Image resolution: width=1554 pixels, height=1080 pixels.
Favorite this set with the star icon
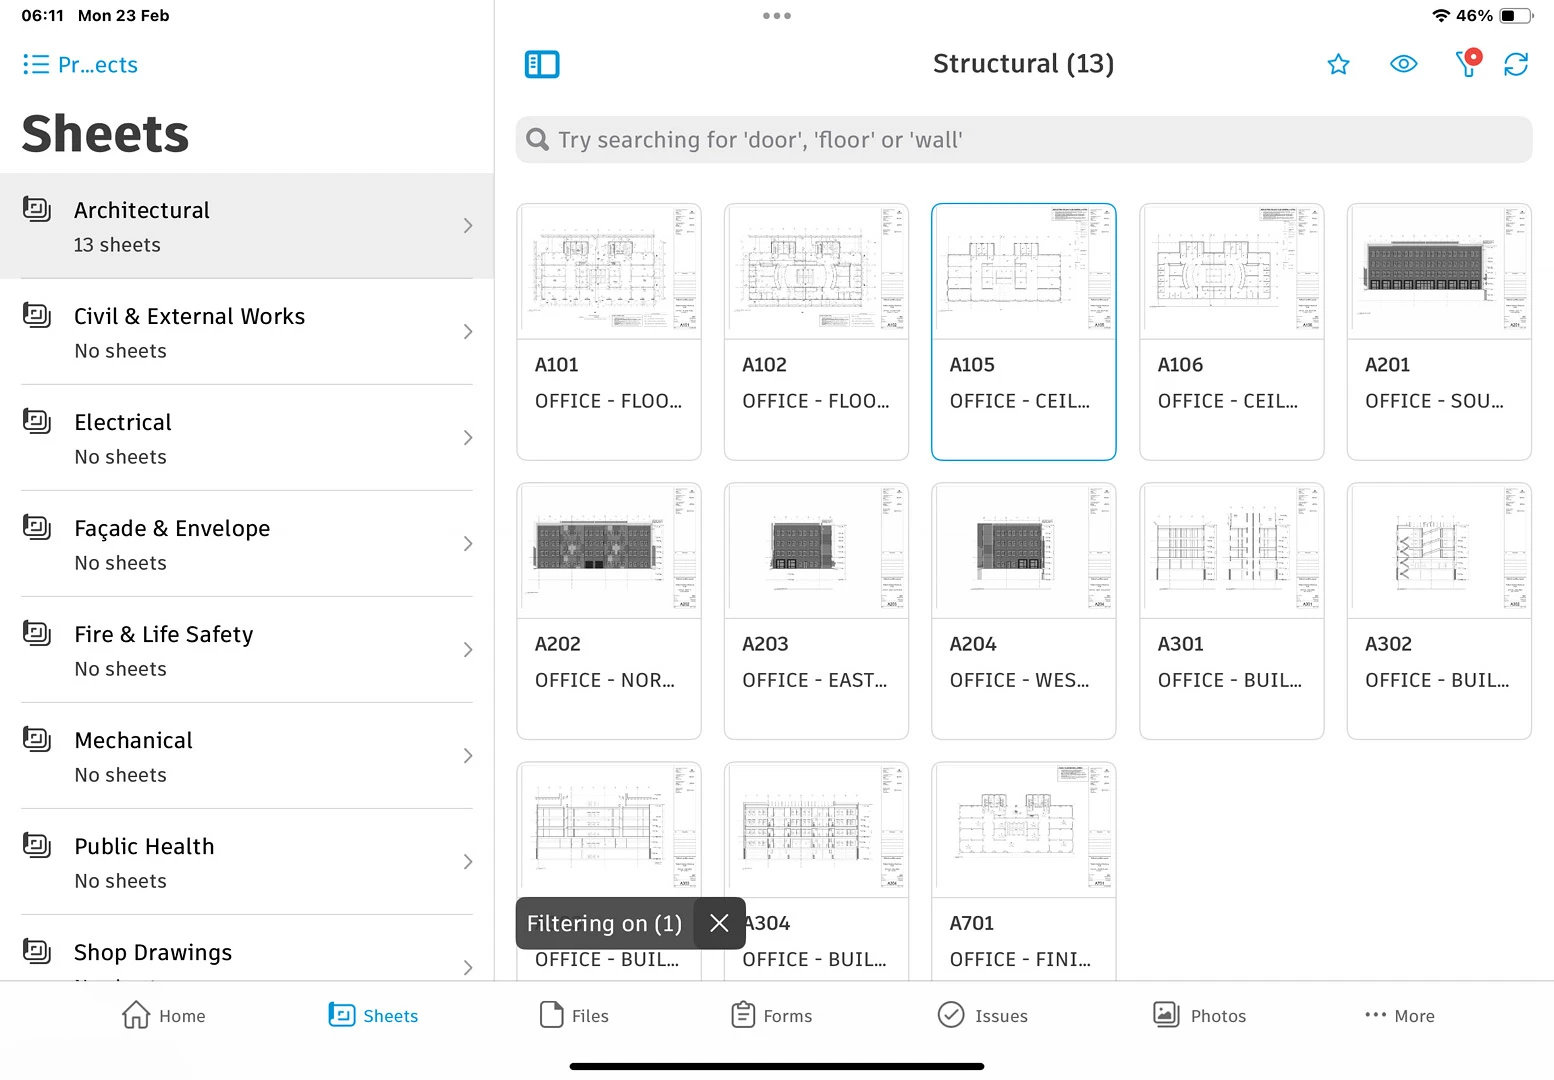(1338, 65)
